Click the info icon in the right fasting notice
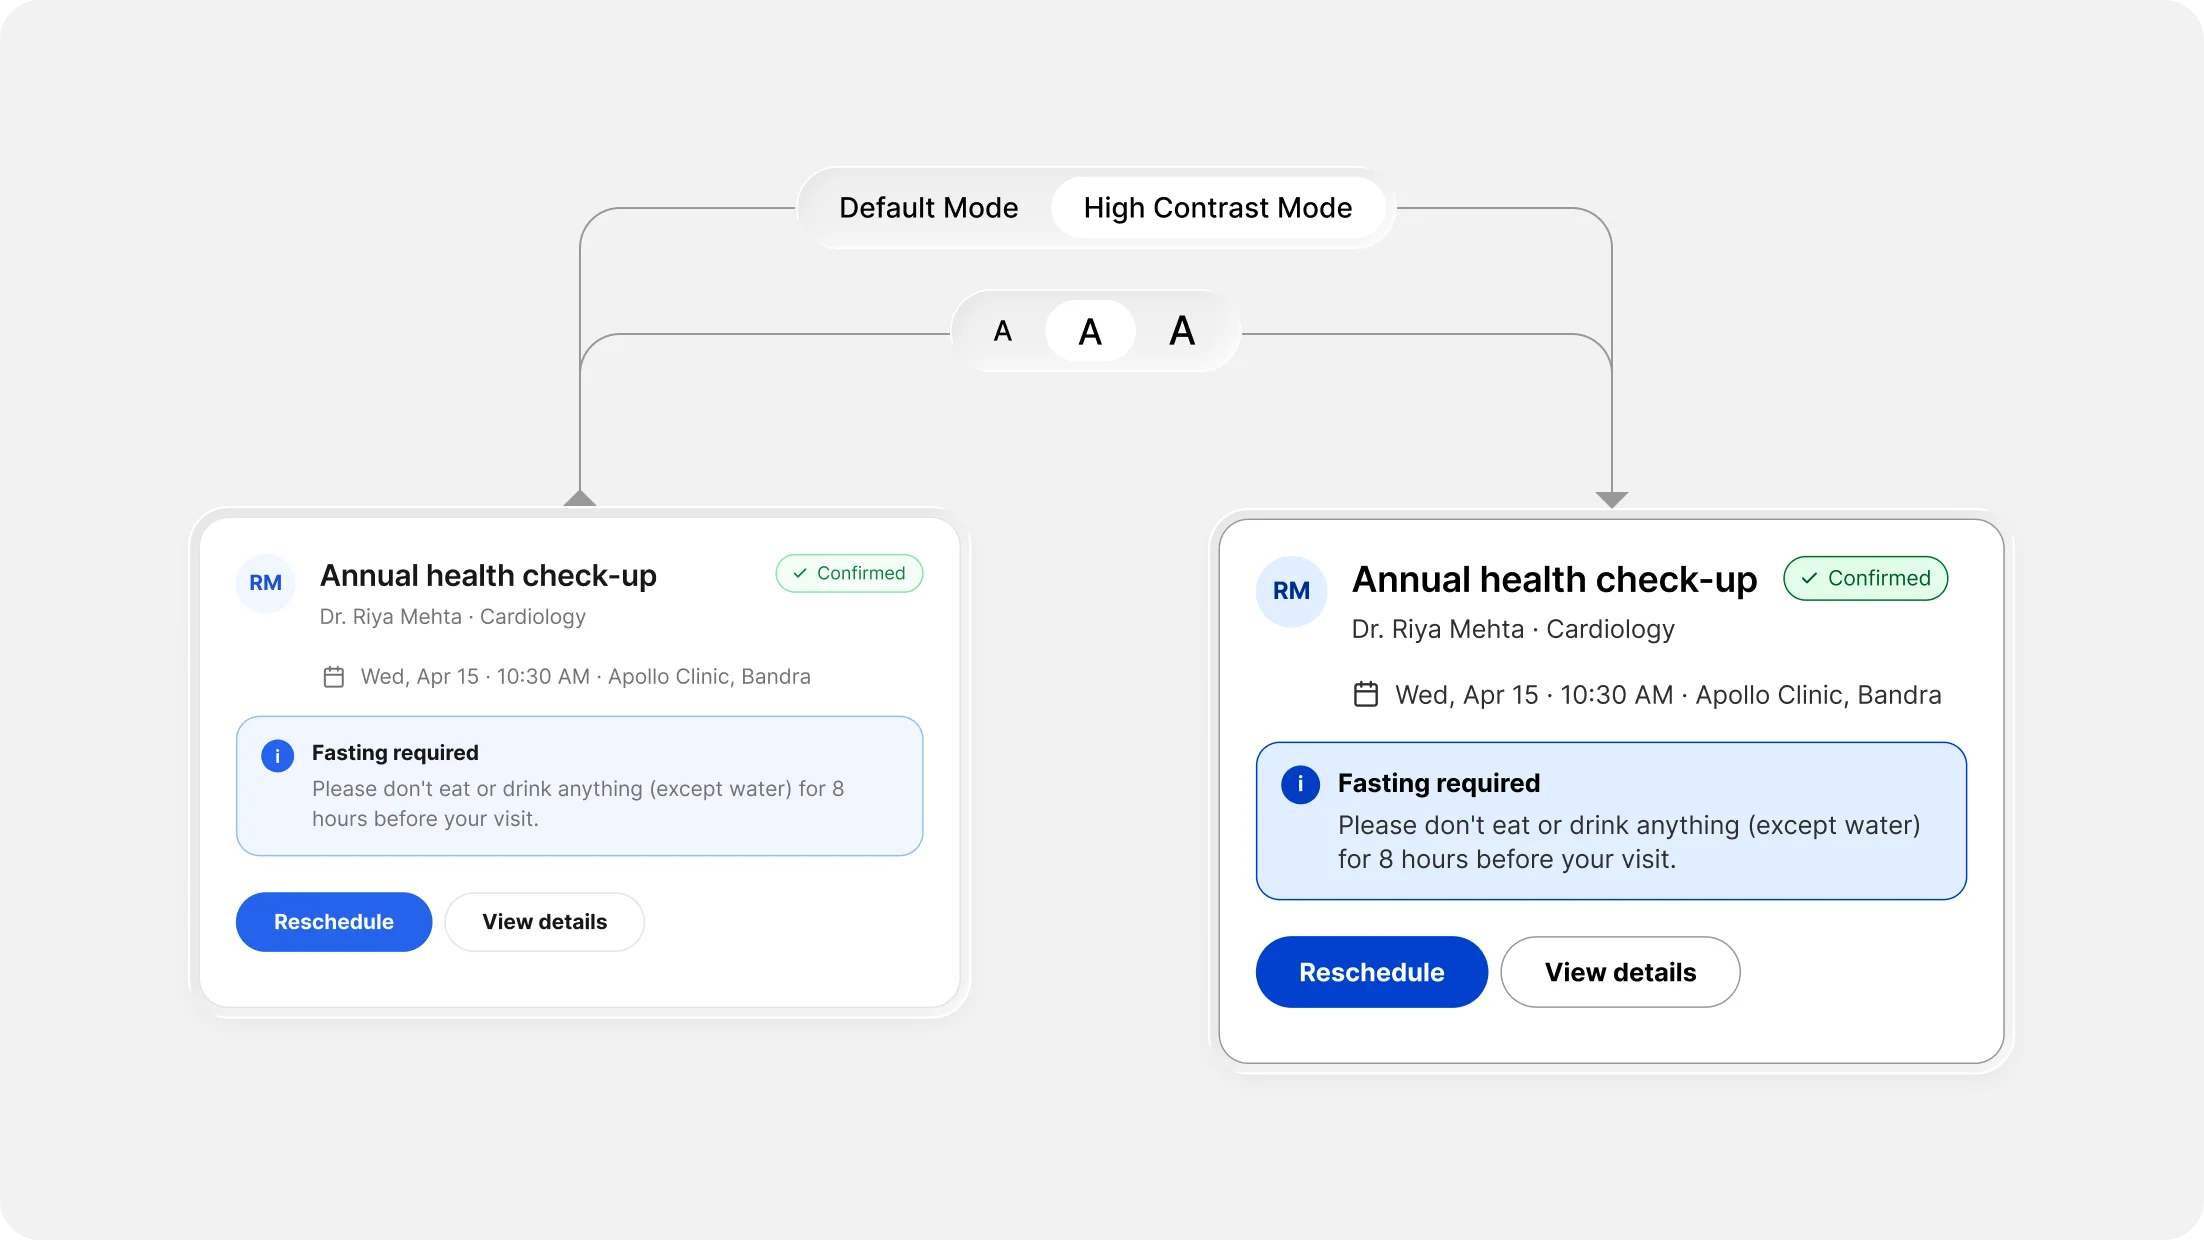This screenshot has width=2204, height=1240. (1300, 784)
